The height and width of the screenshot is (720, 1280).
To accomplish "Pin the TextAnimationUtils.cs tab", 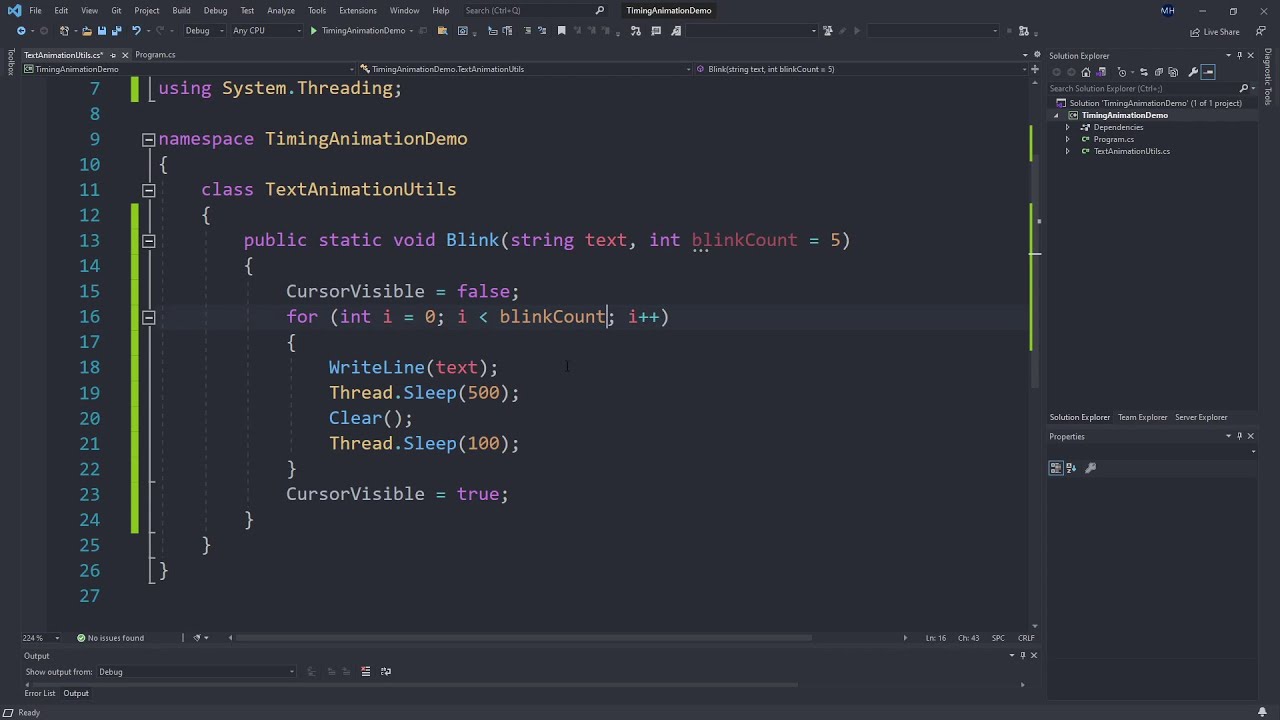I will (x=112, y=55).
